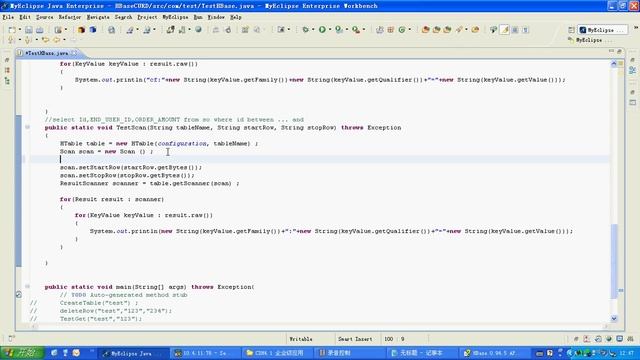
Task: Click the dark blue cube toolbar icon
Action: (93, 30)
